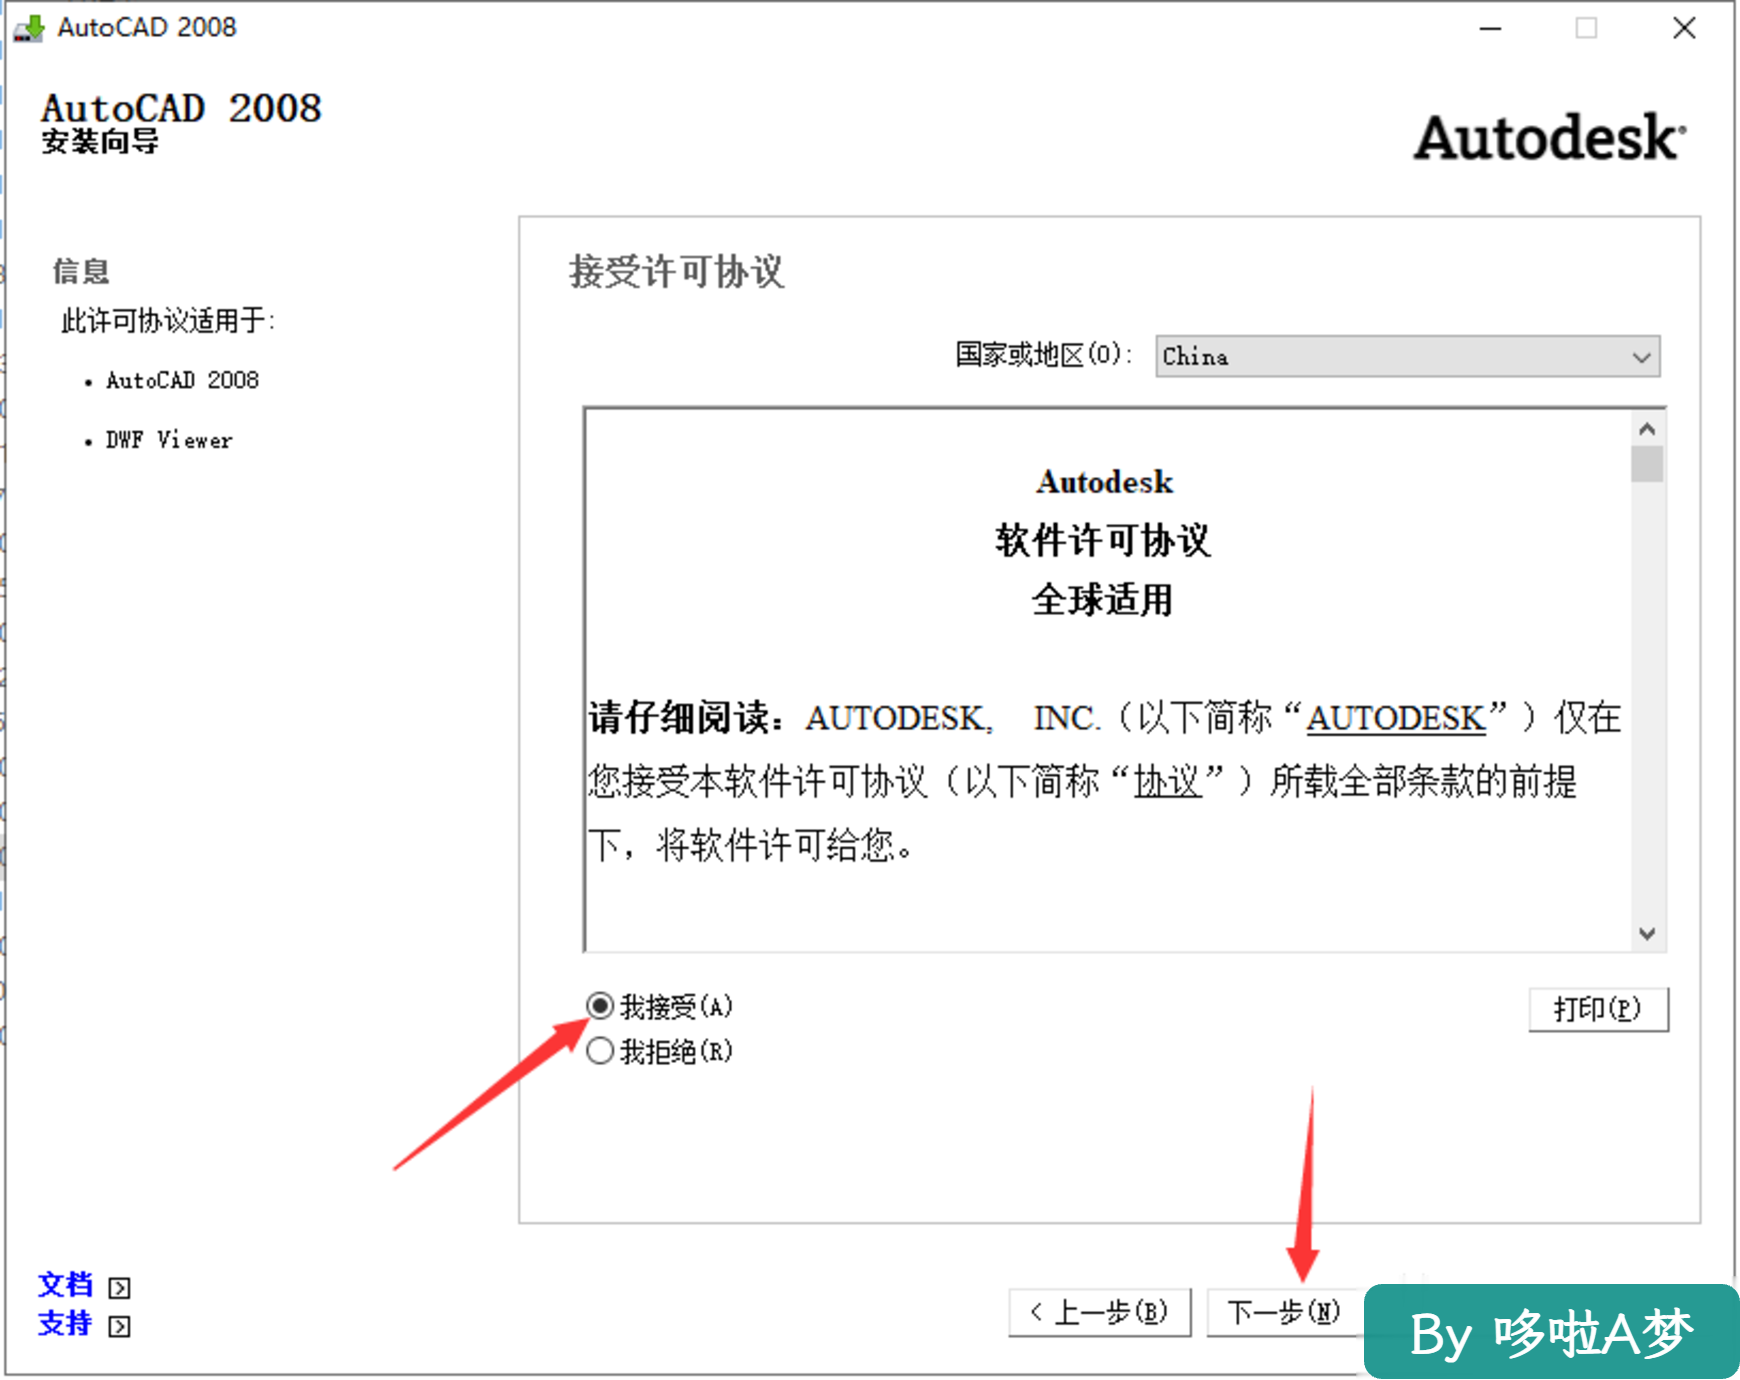Click the arrow icon beside 支持

click(119, 1326)
